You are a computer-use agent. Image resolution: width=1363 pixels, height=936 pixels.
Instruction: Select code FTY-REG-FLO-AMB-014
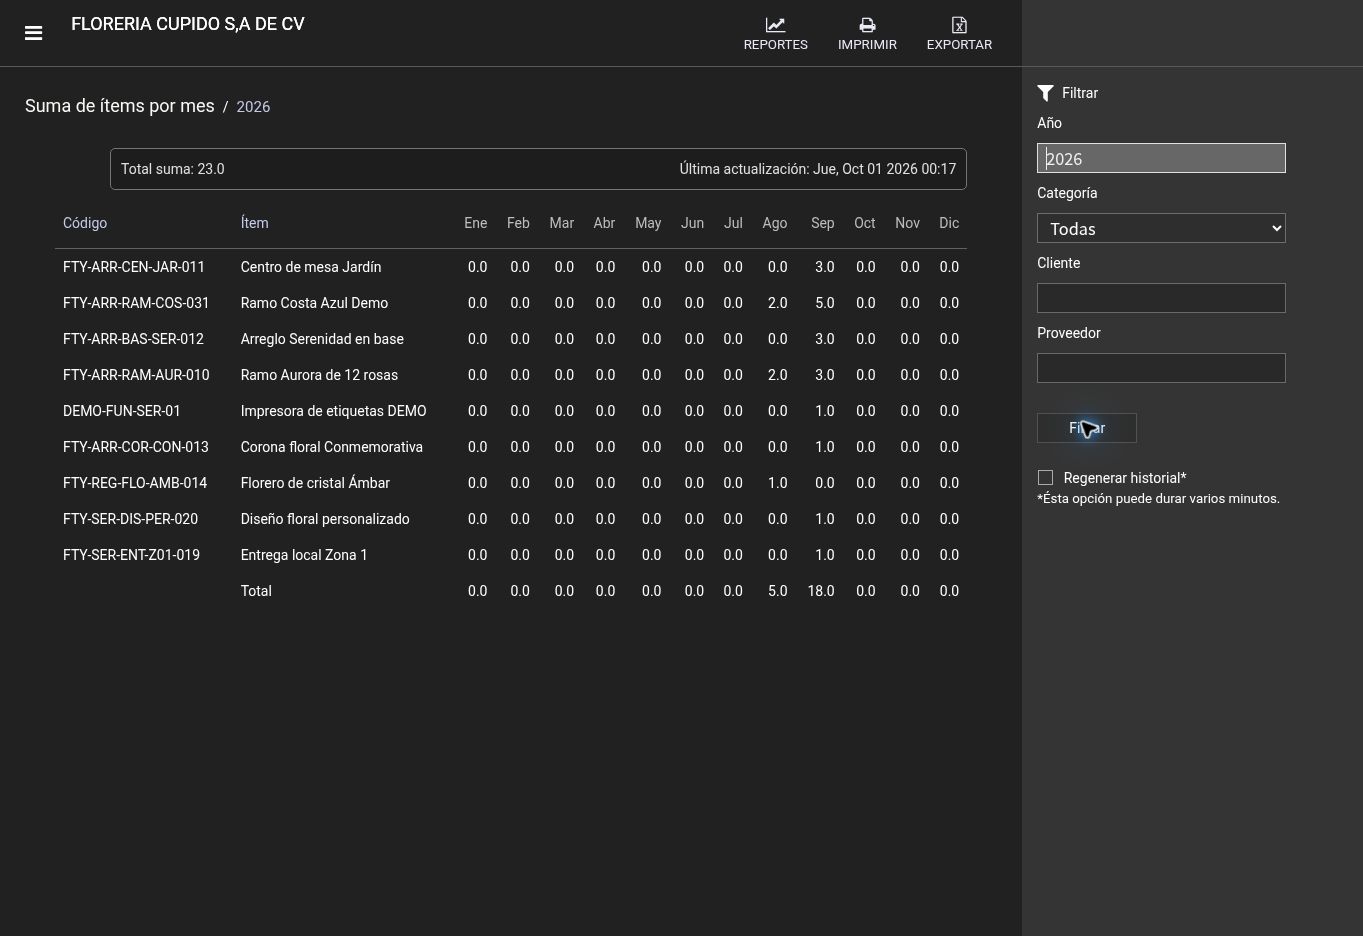point(135,483)
